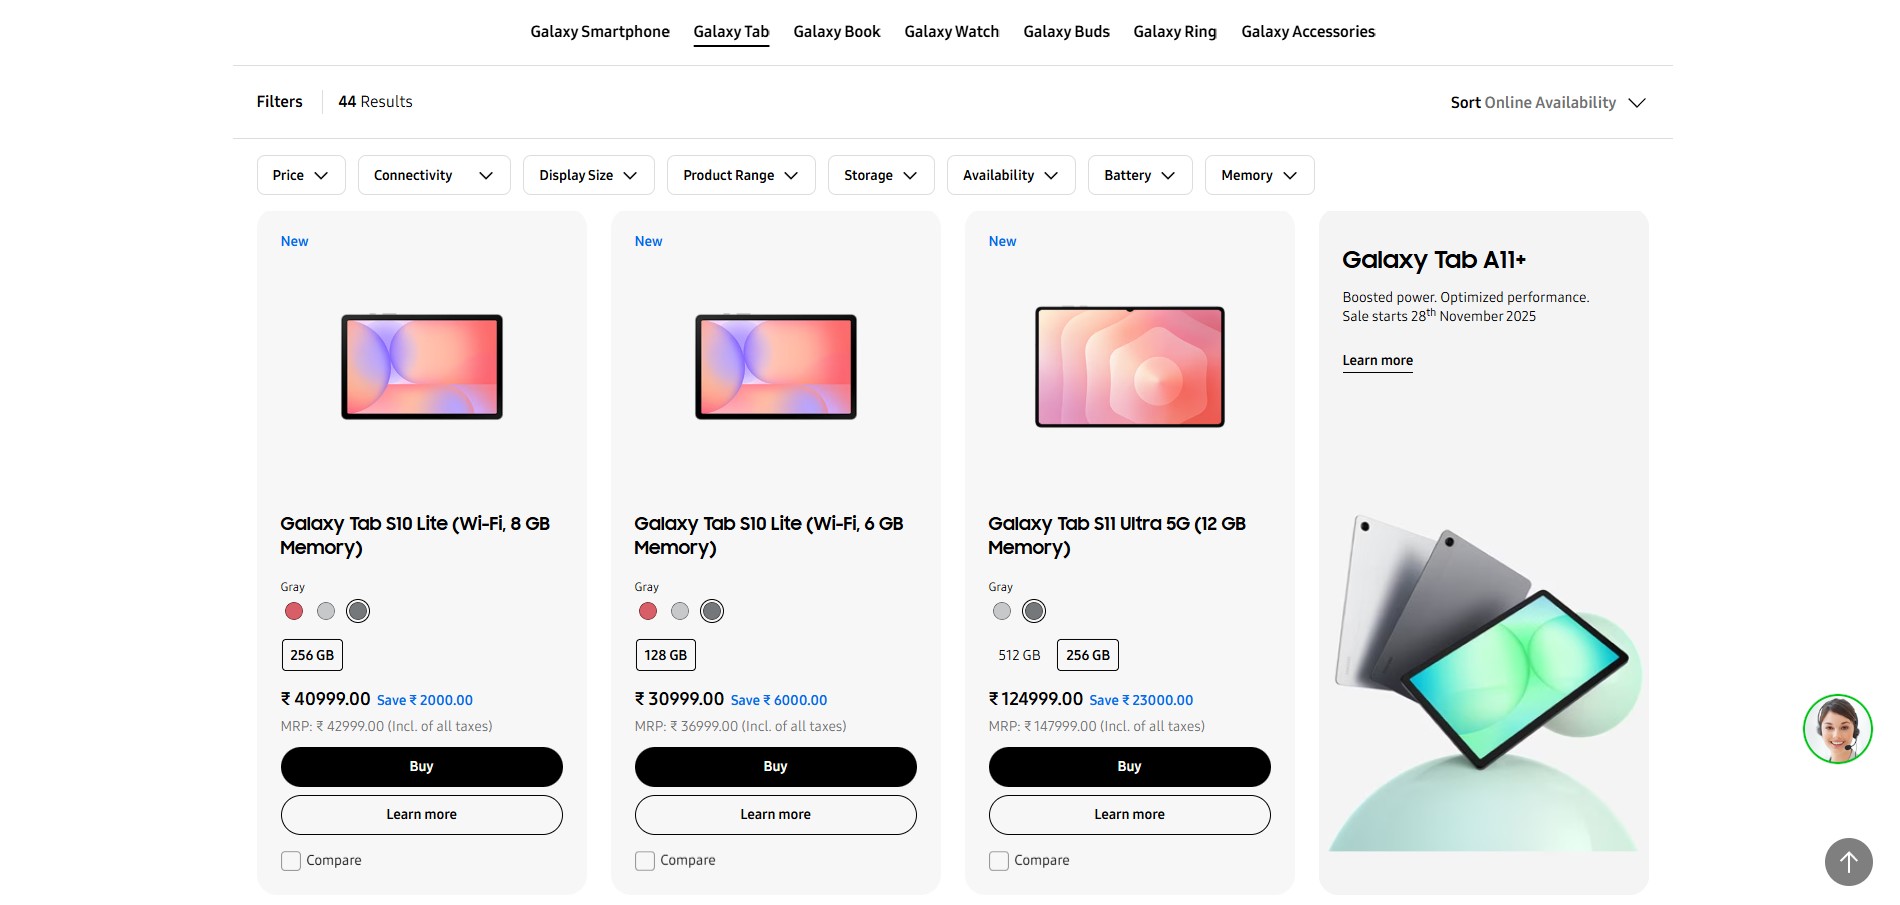Enable Compare for Galaxy Tab S10 Lite 8GB

[x=291, y=860]
